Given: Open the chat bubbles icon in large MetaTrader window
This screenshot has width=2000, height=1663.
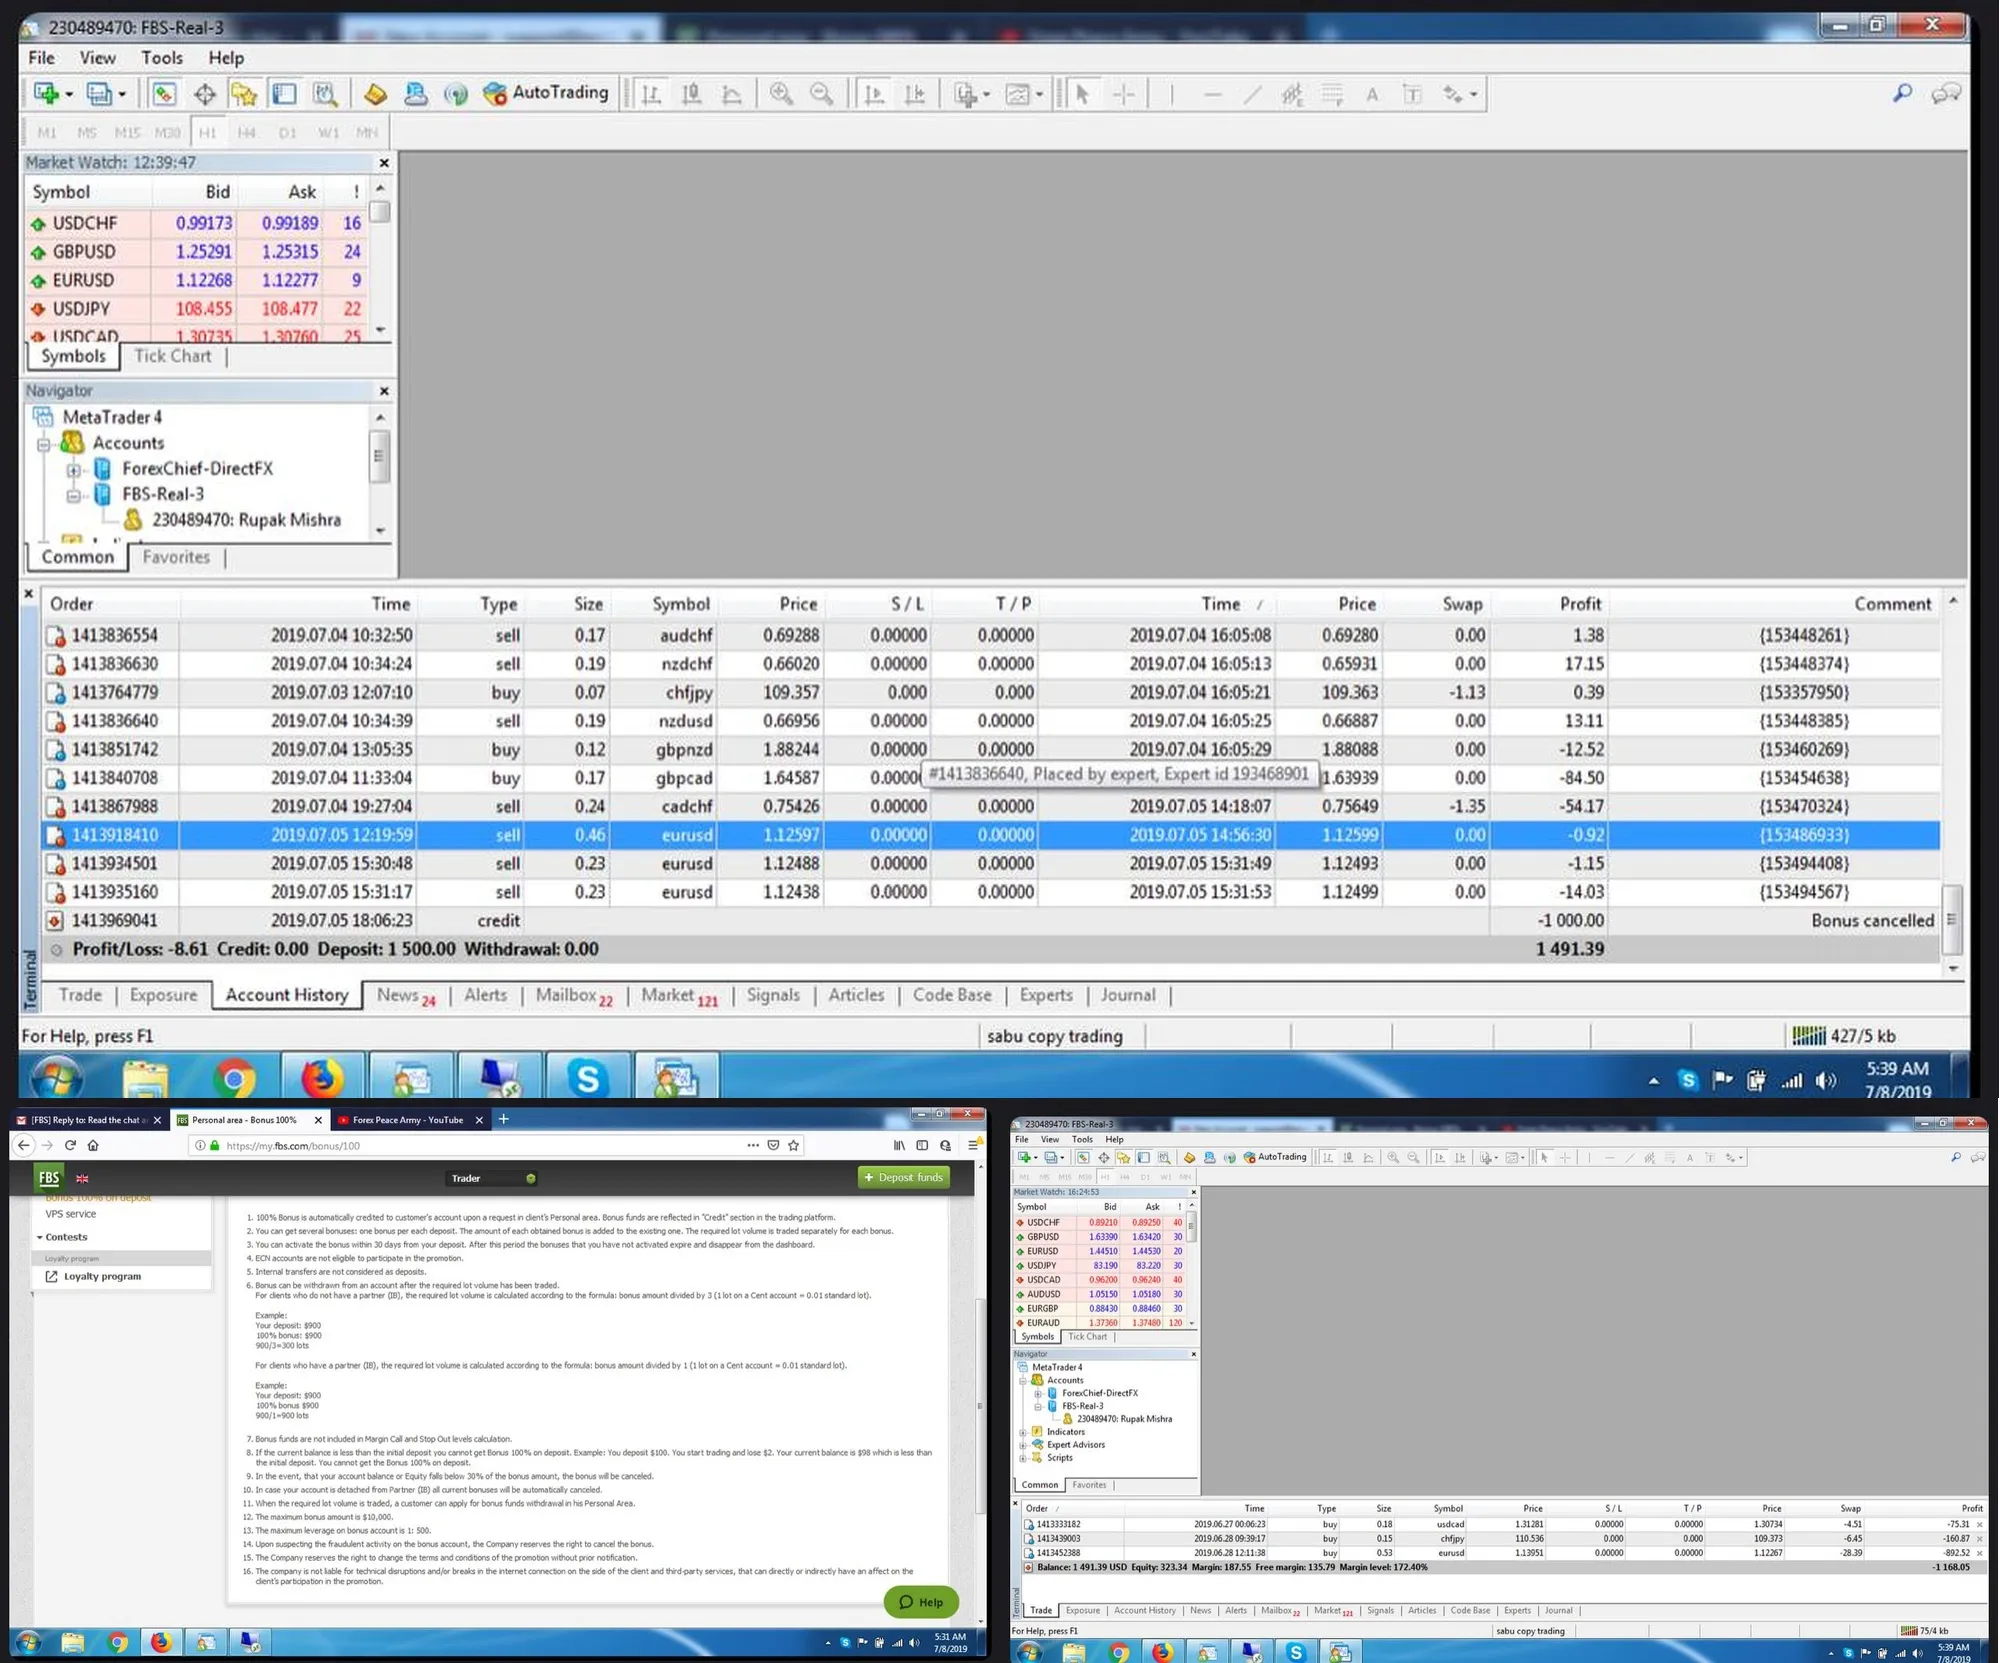Looking at the screenshot, I should pos(1946,93).
